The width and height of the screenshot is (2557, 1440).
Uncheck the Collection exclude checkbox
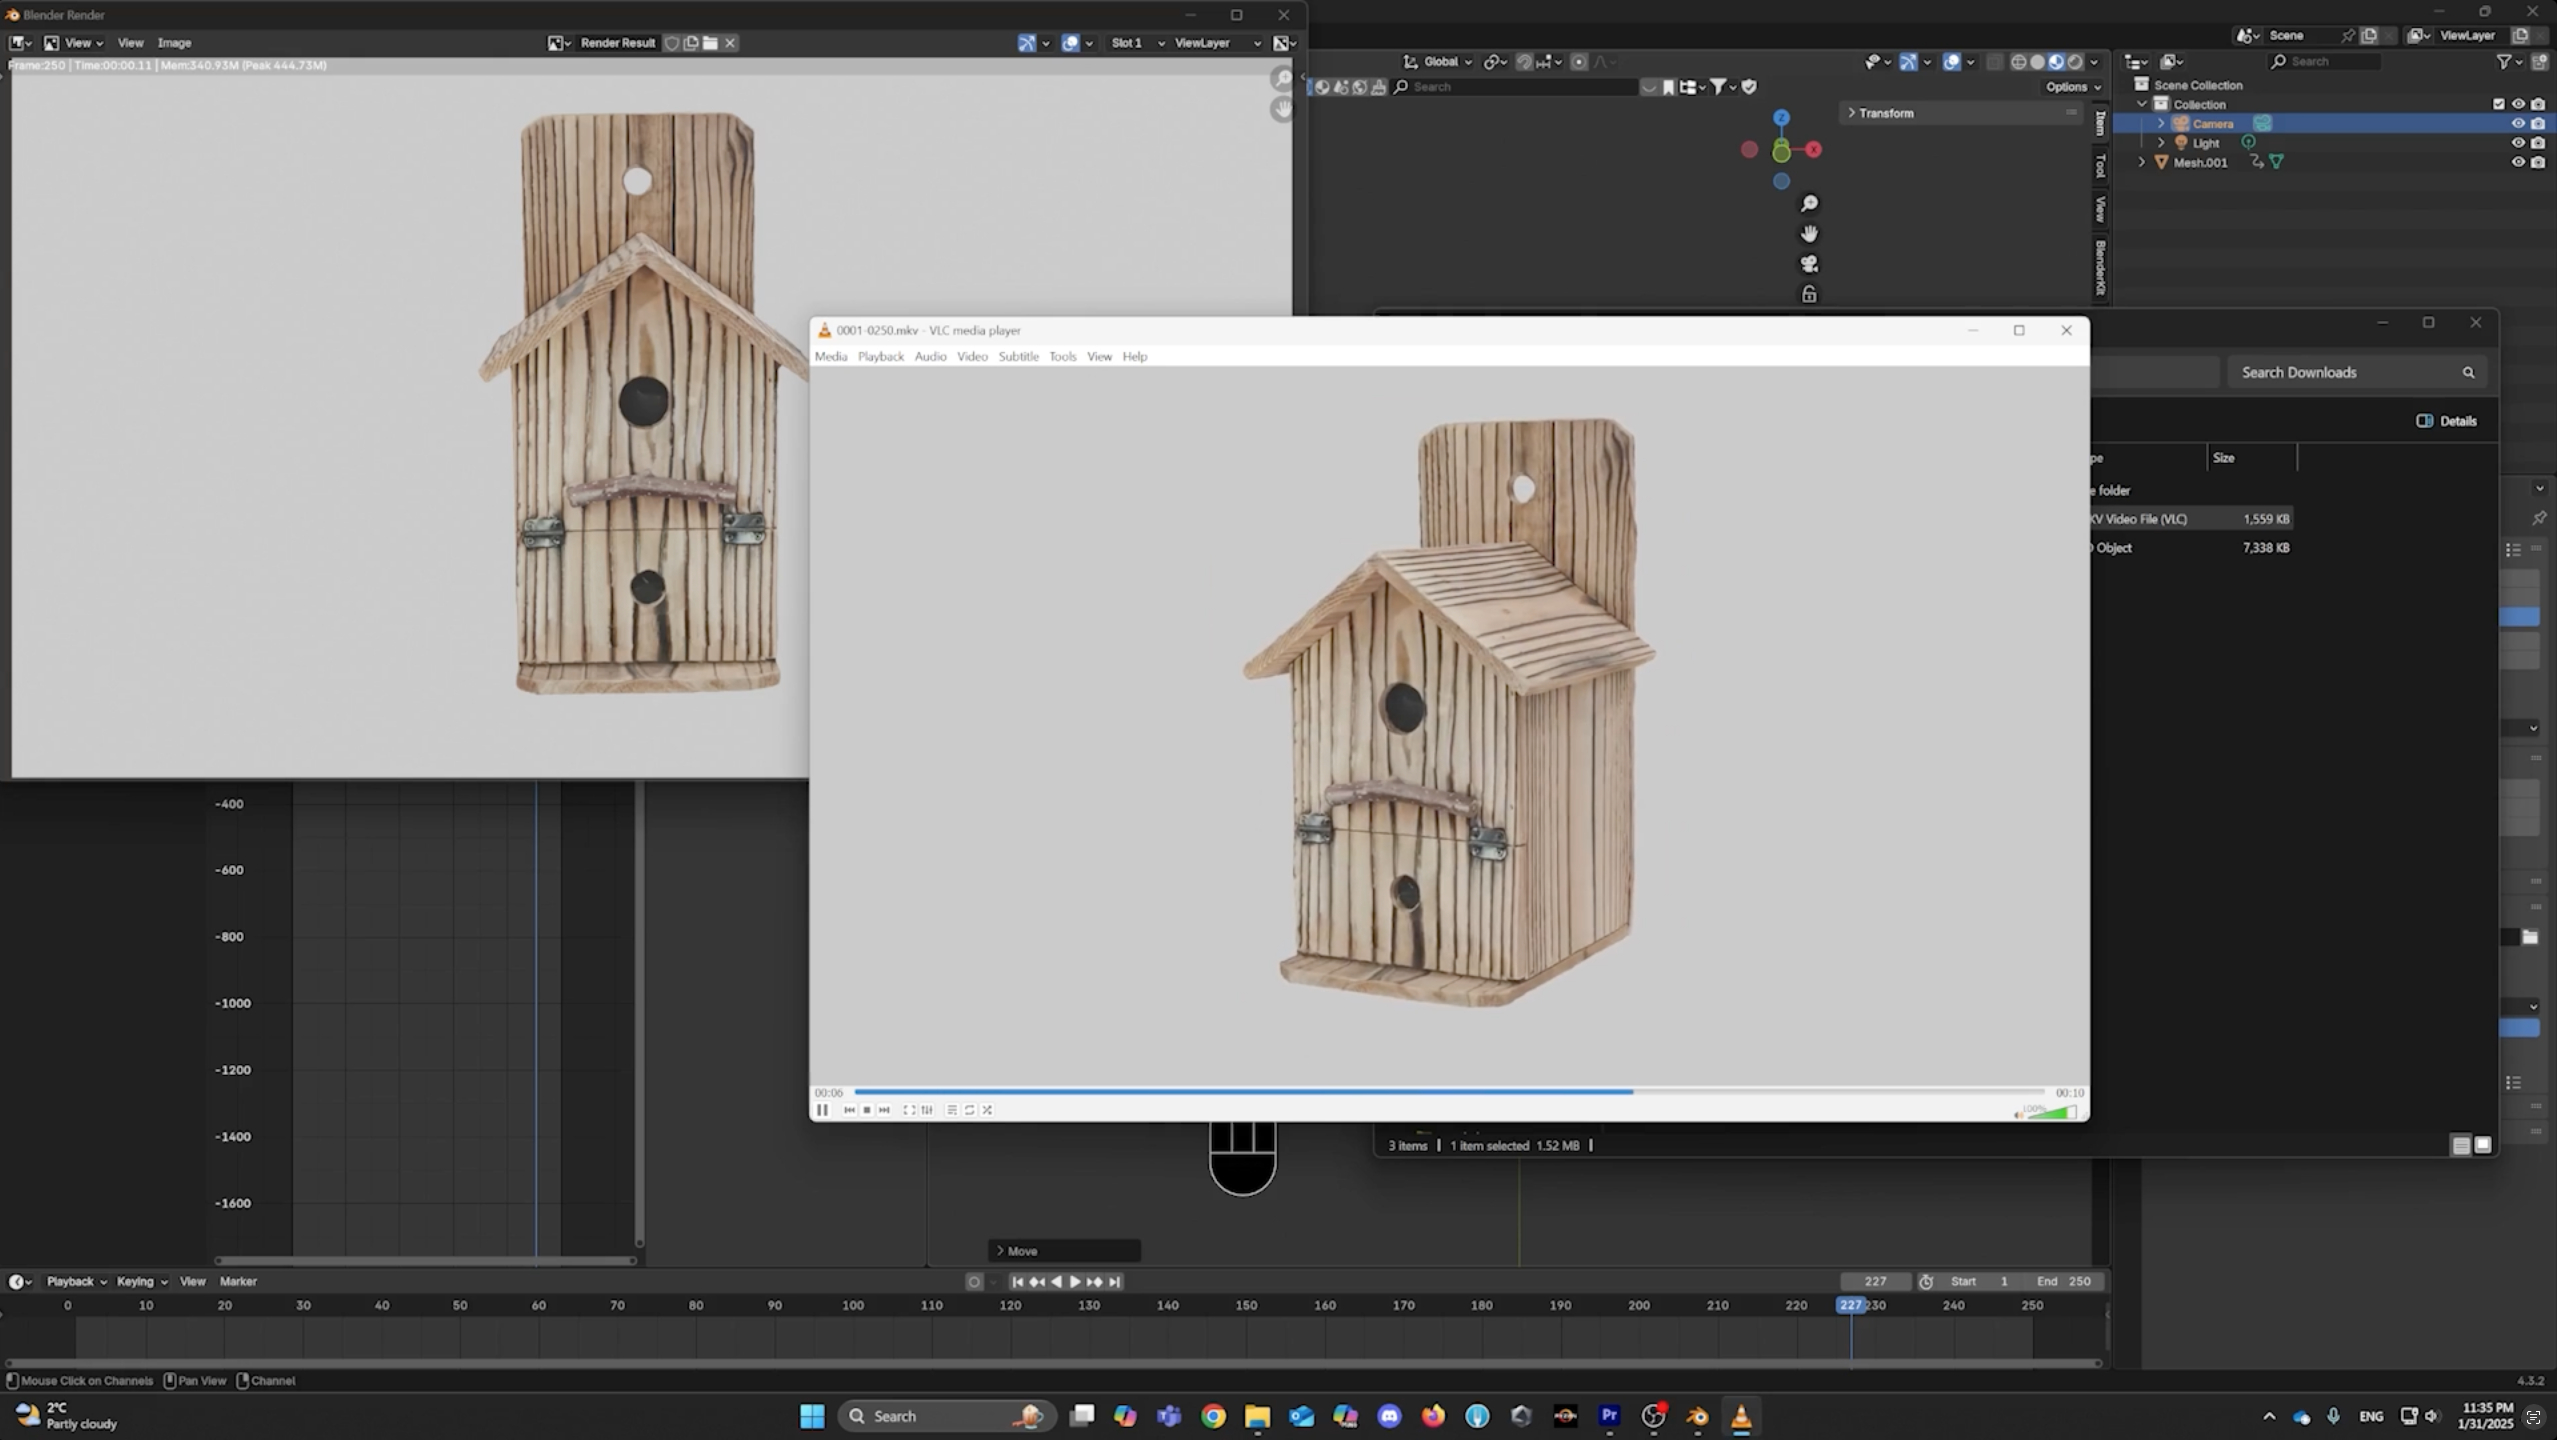tap(2498, 104)
